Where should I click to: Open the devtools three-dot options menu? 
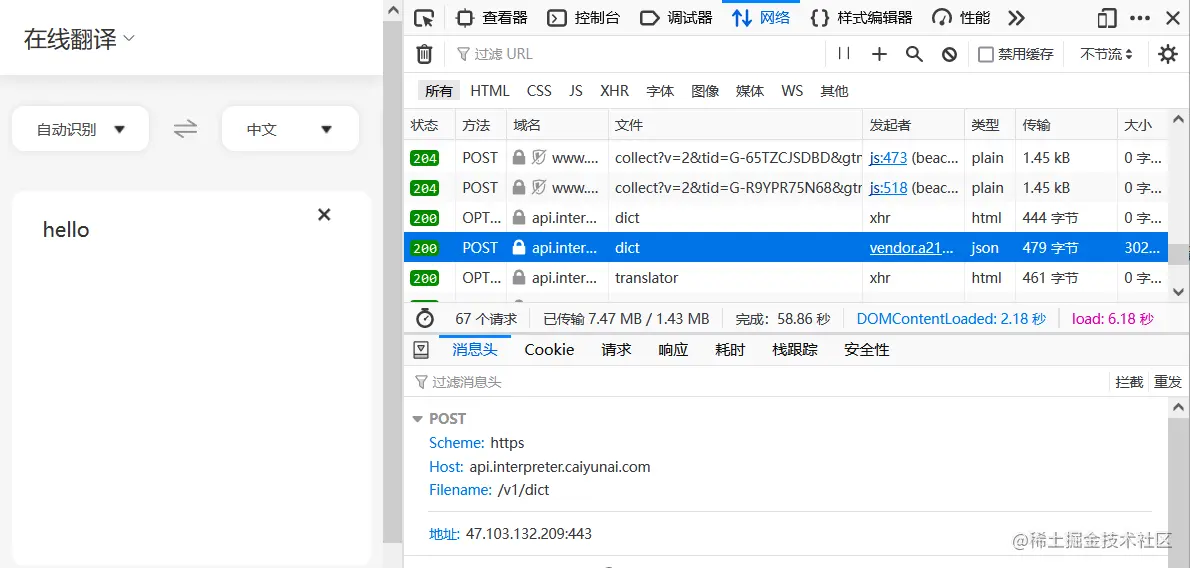pos(1140,18)
